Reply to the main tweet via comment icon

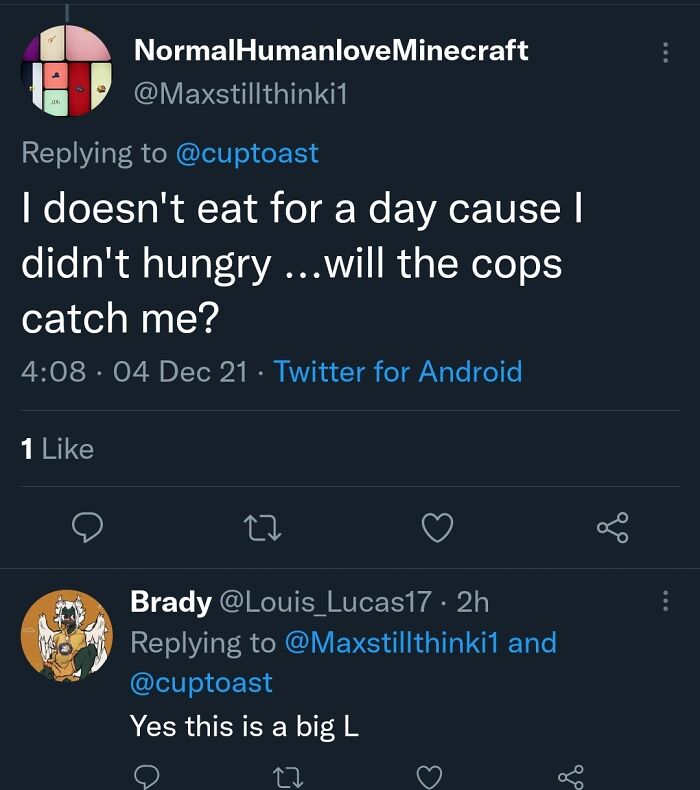(88, 527)
